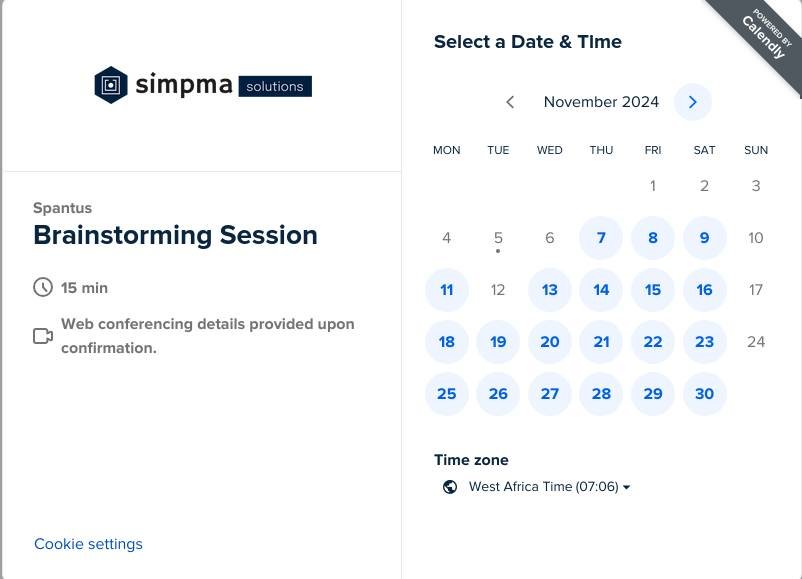
Task: Select November 25 date
Action: (x=447, y=394)
